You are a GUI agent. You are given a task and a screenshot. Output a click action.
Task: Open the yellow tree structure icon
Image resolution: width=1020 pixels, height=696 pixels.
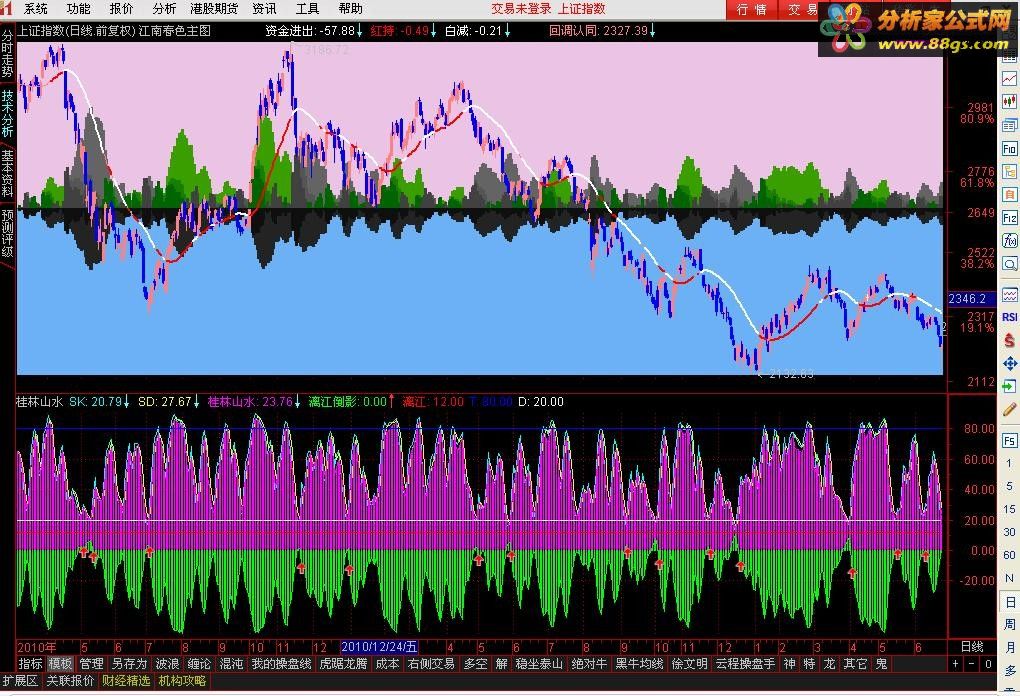tap(1009, 171)
